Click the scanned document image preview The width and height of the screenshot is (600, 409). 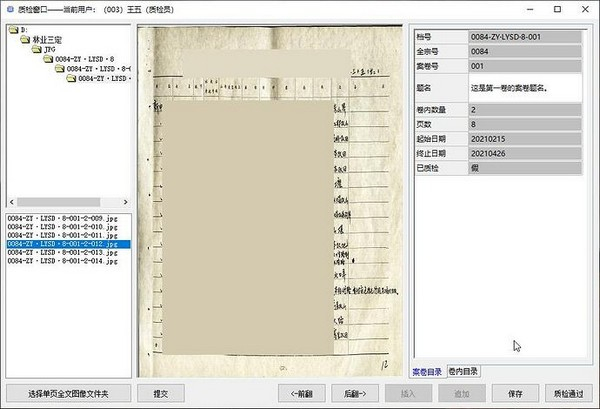click(270, 200)
